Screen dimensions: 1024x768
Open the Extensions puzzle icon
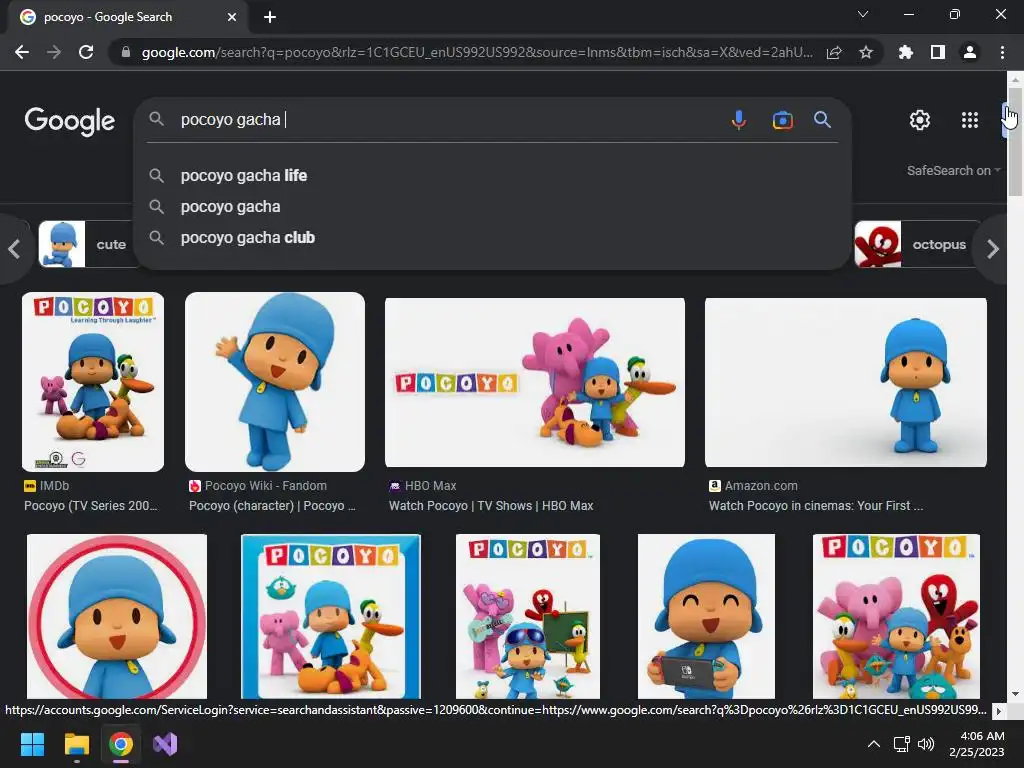click(x=906, y=52)
